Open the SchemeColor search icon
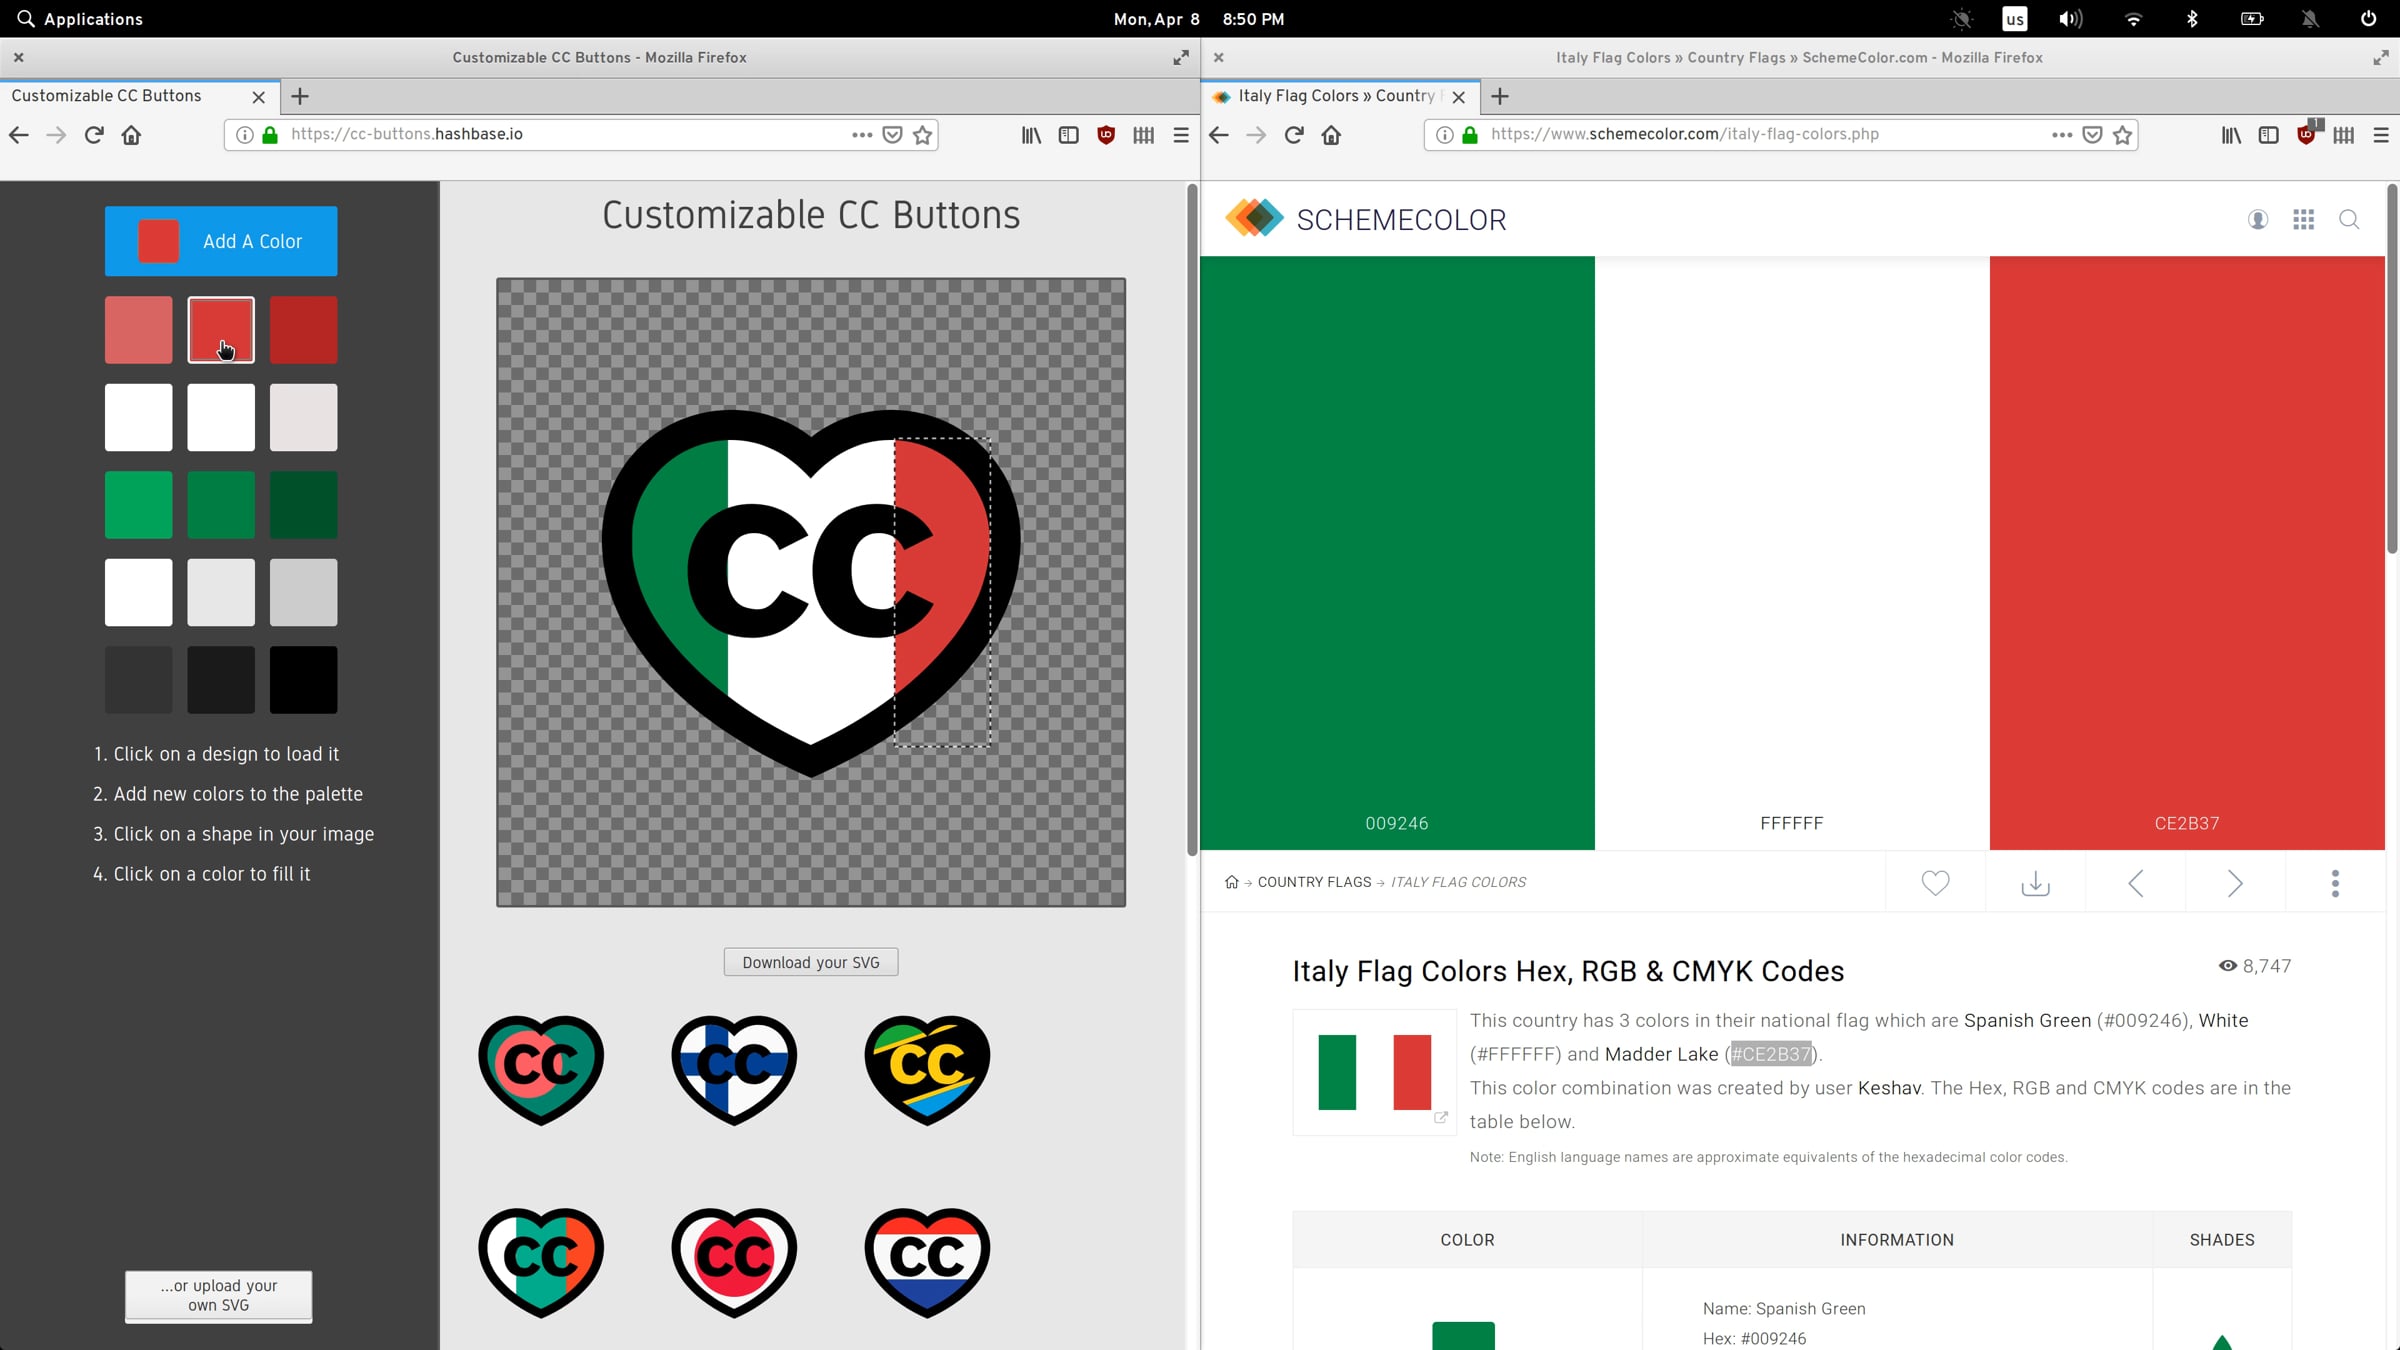This screenshot has height=1350, width=2400. [x=2349, y=220]
